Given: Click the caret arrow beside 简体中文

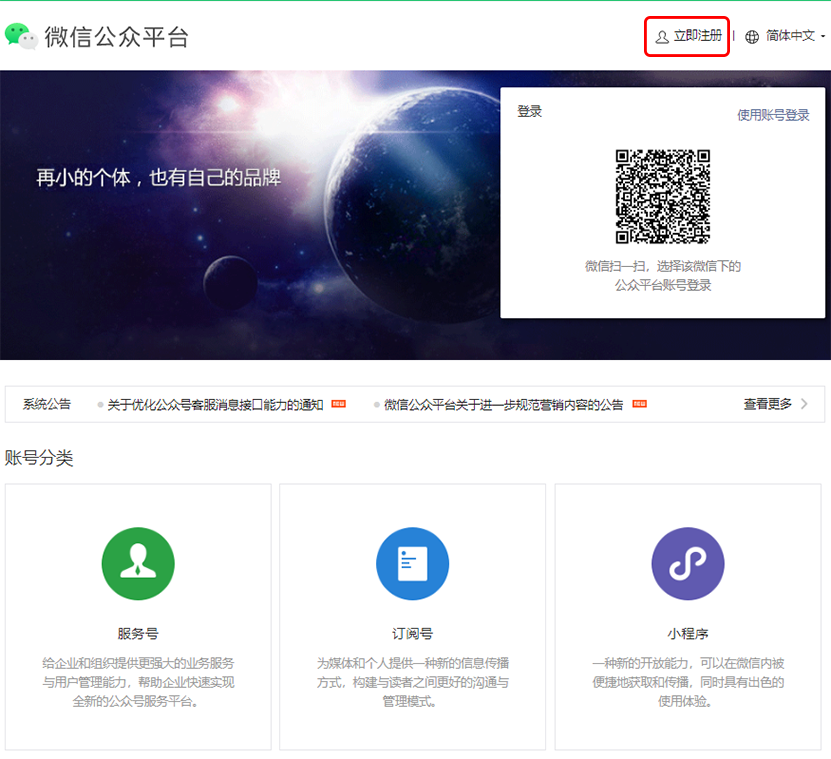Looking at the screenshot, I should [822, 37].
